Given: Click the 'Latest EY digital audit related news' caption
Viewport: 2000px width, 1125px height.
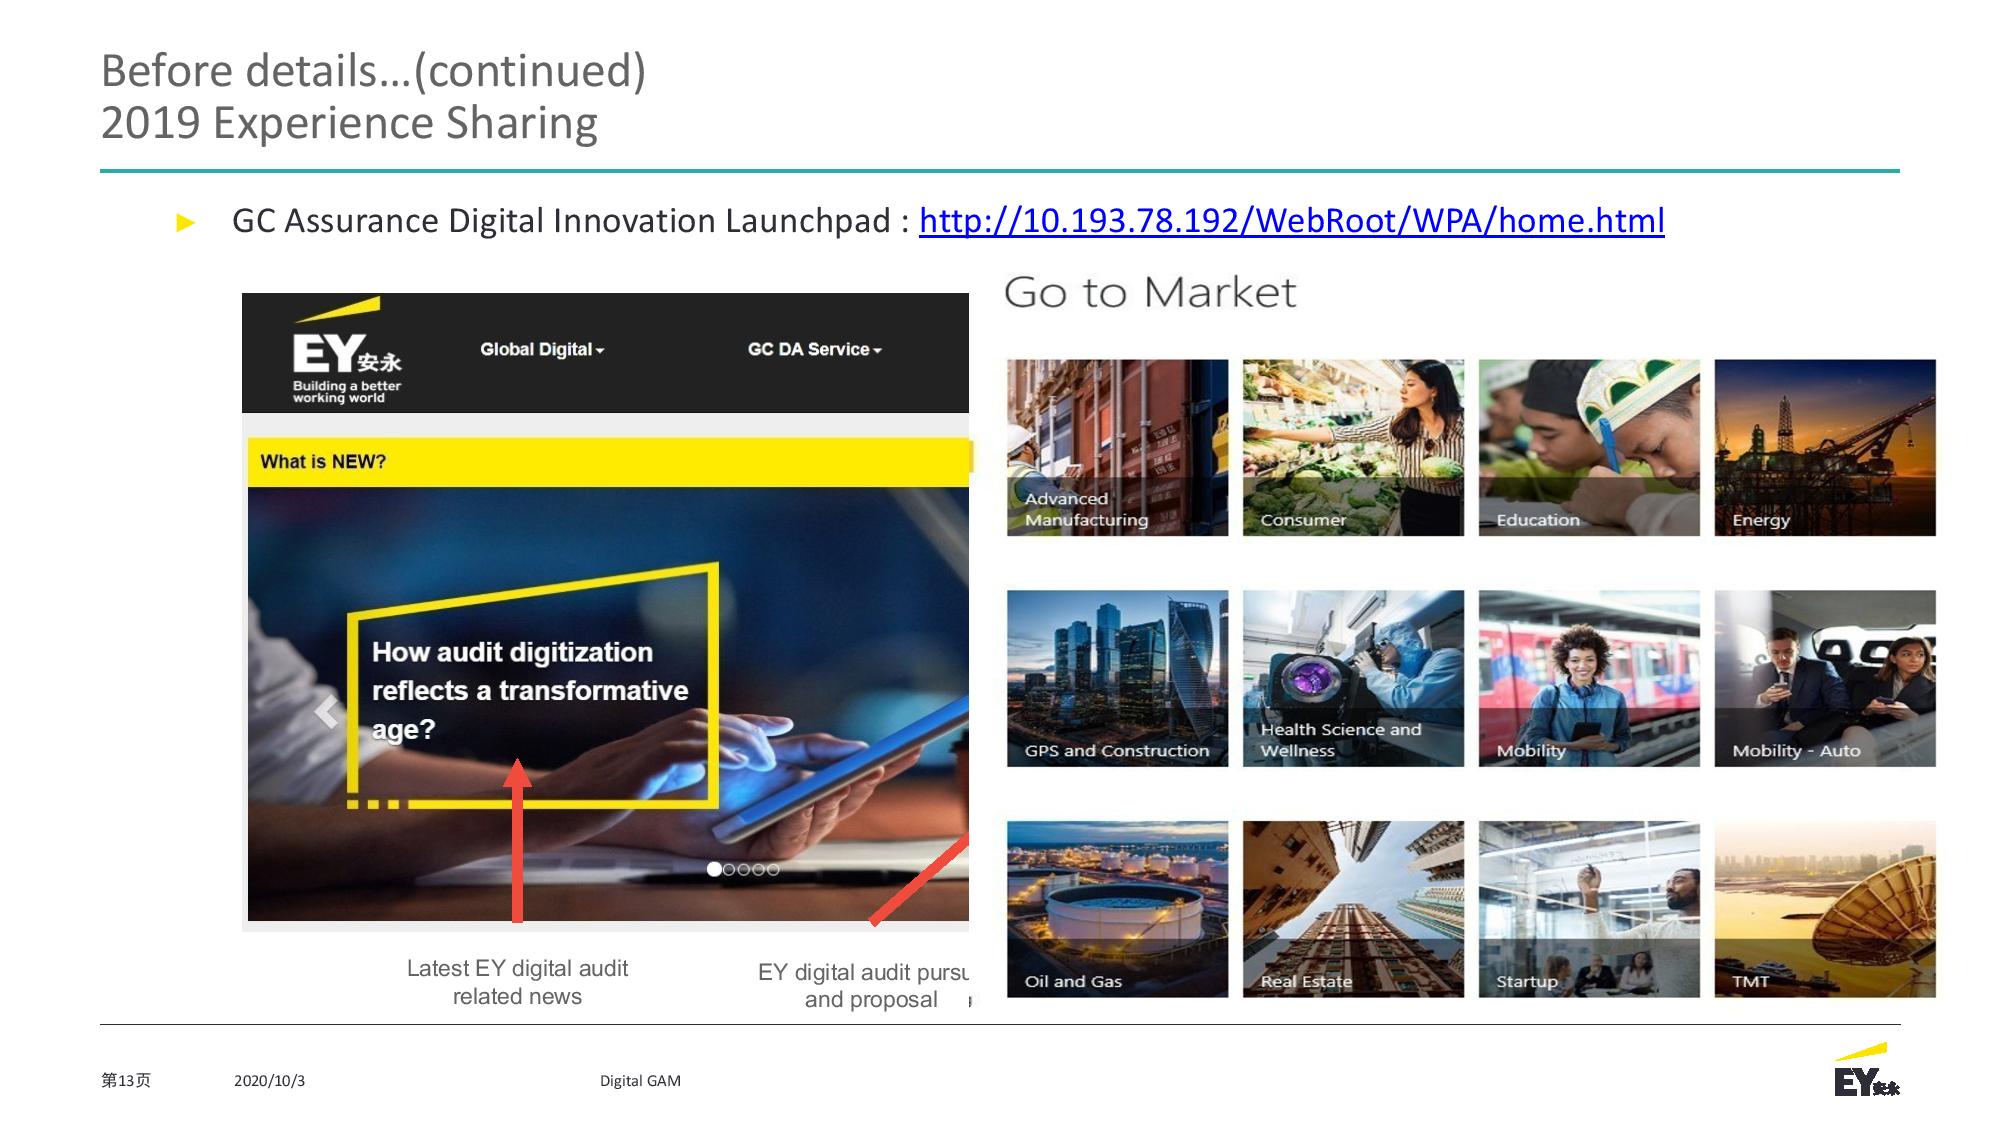Looking at the screenshot, I should (x=517, y=982).
